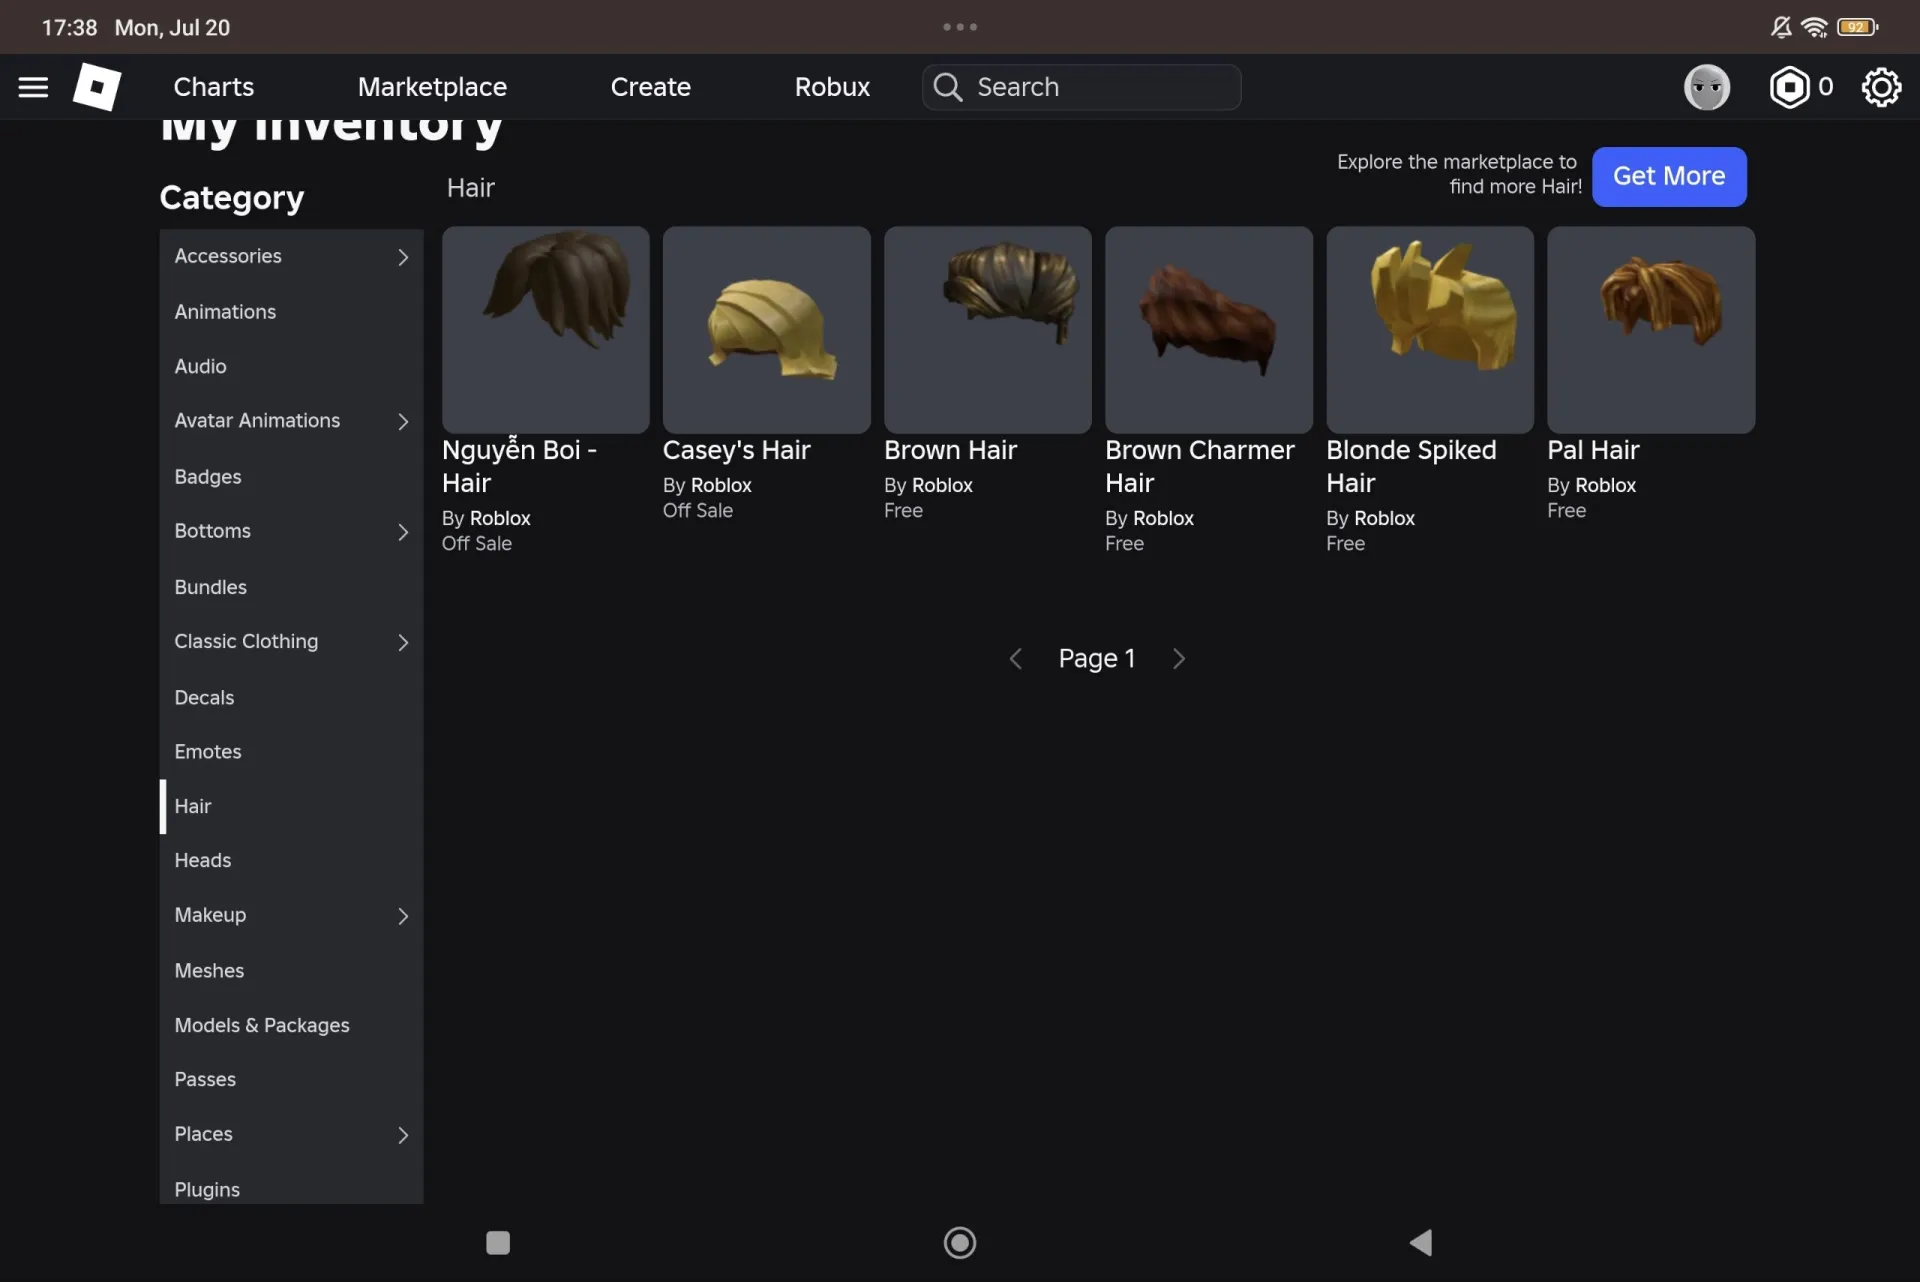
Task: Select the Models & Packages category
Action: pos(291,1026)
